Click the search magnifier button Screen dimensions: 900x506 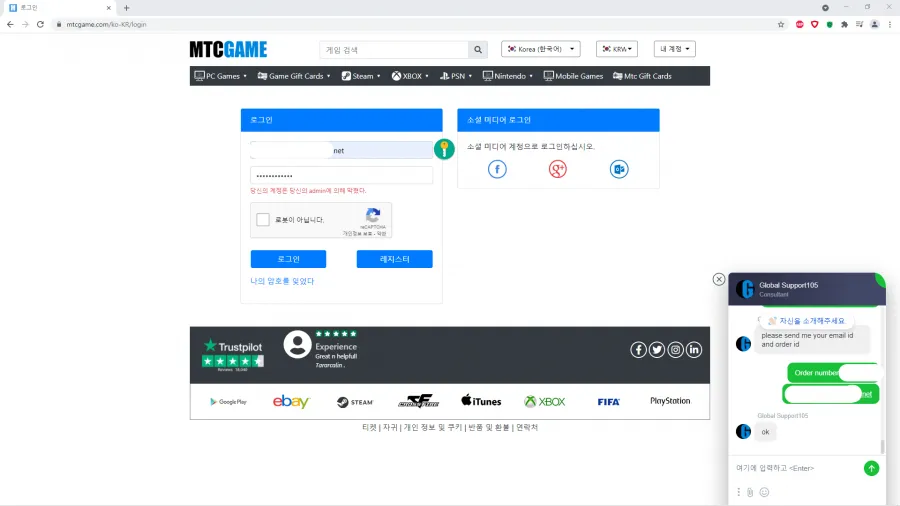pyautogui.click(x=478, y=50)
